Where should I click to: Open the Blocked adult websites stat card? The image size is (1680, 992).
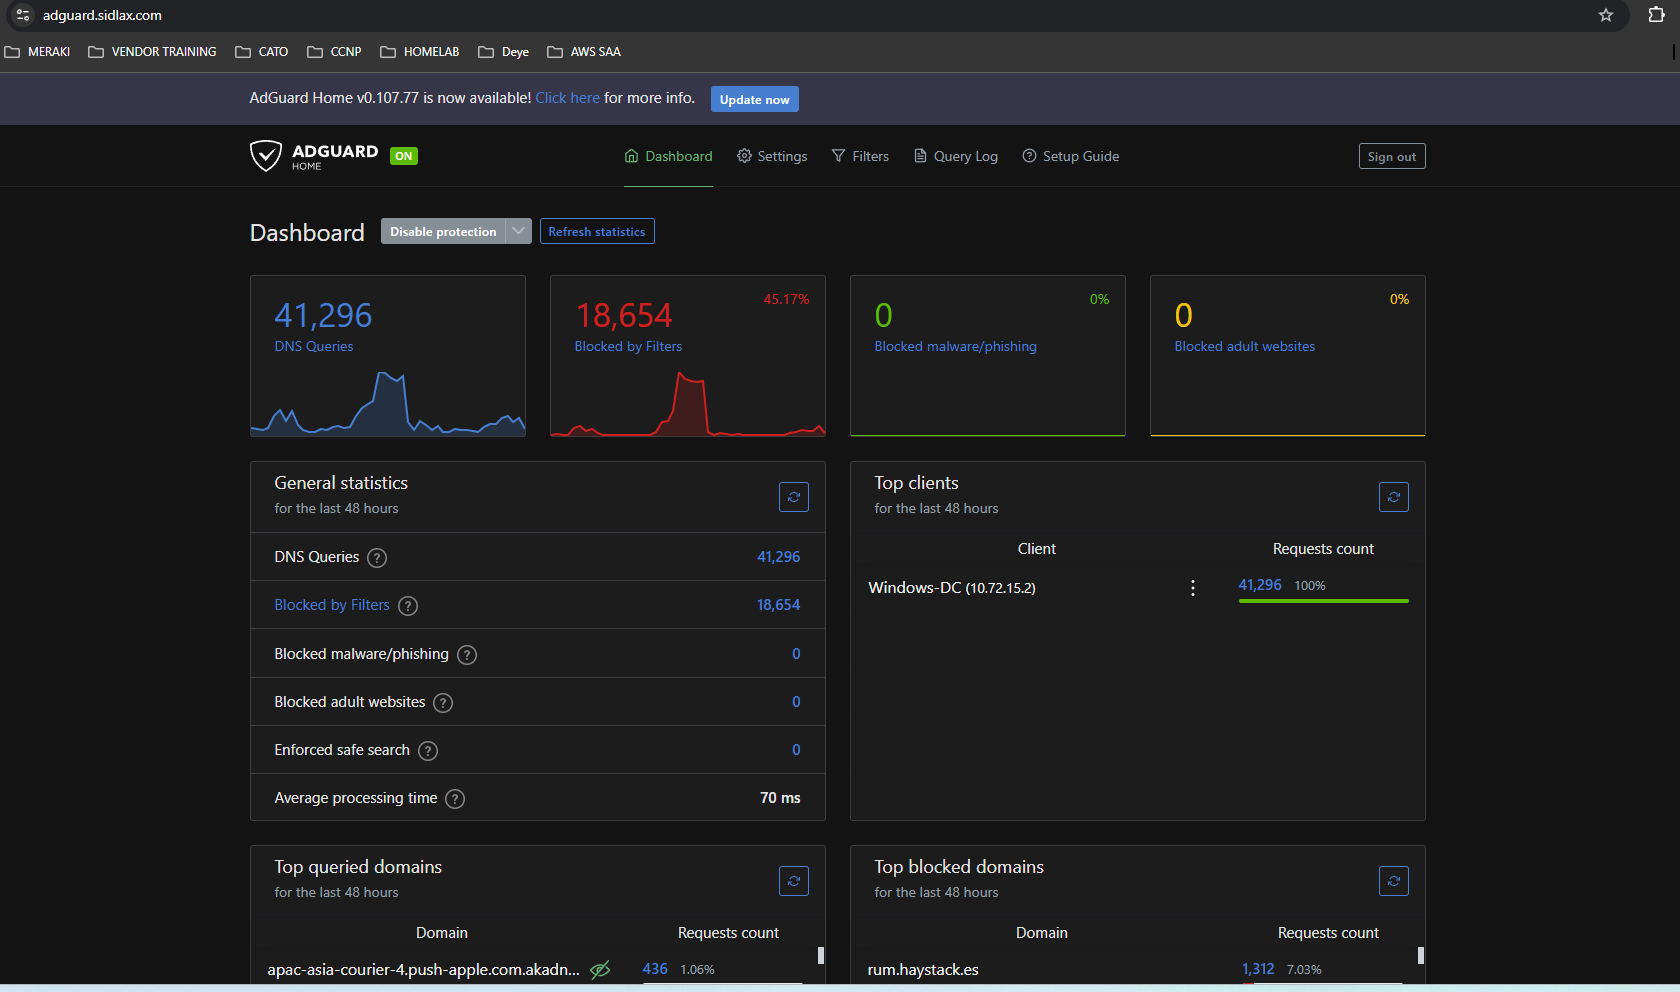click(1288, 356)
